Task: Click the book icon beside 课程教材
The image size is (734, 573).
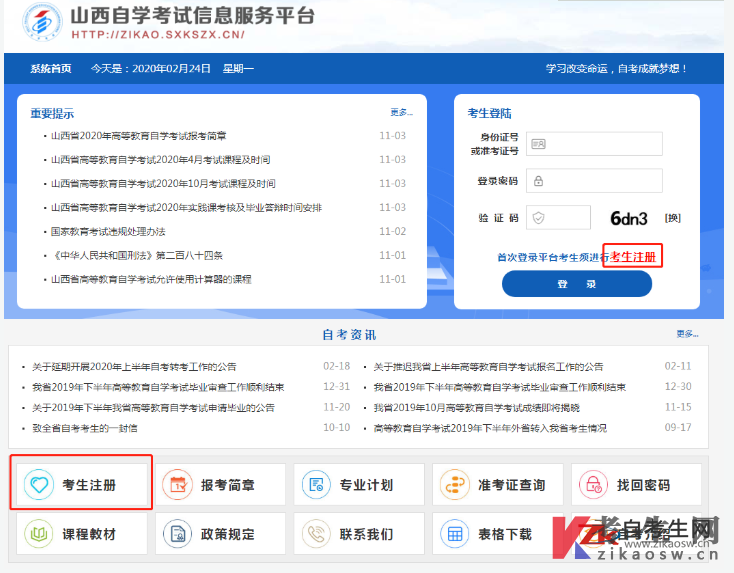Action: pos(39,534)
